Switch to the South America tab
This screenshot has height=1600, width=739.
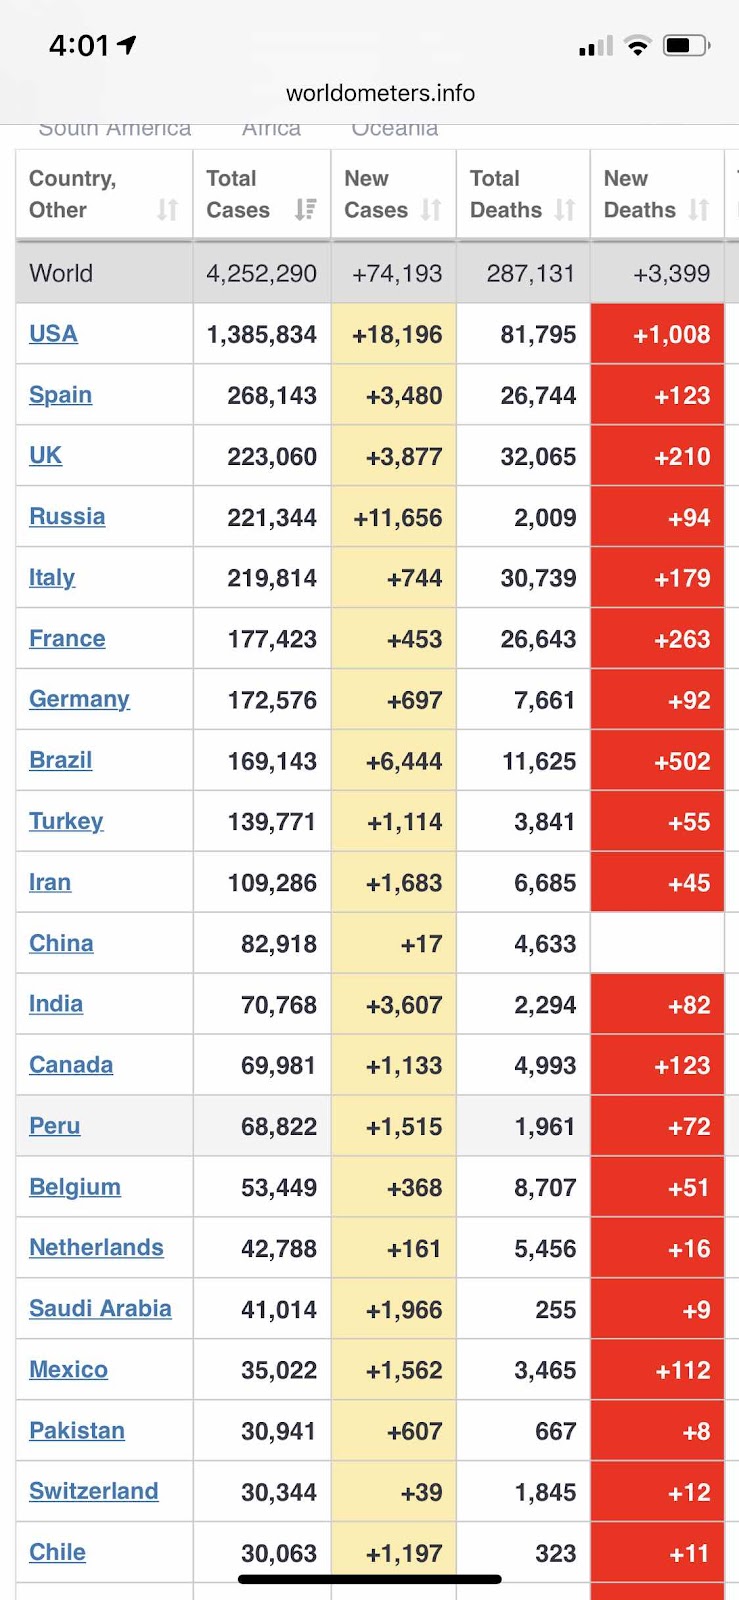click(114, 129)
